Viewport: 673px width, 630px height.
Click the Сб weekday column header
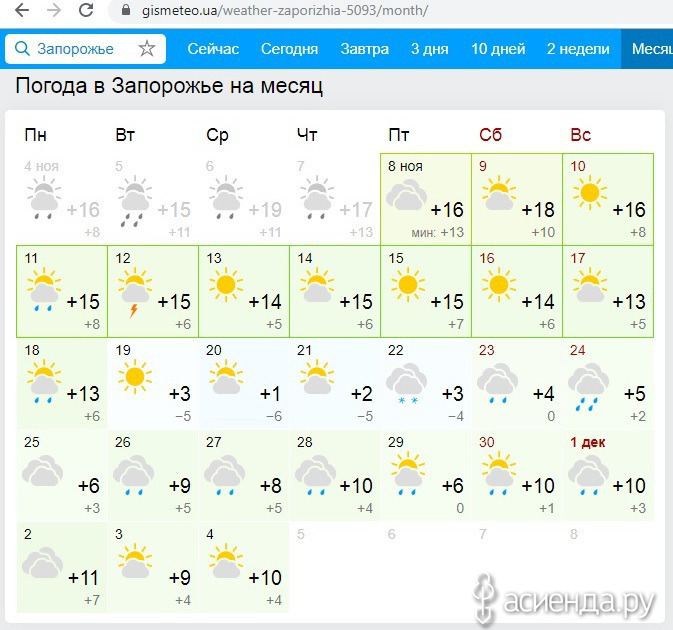[x=490, y=135]
